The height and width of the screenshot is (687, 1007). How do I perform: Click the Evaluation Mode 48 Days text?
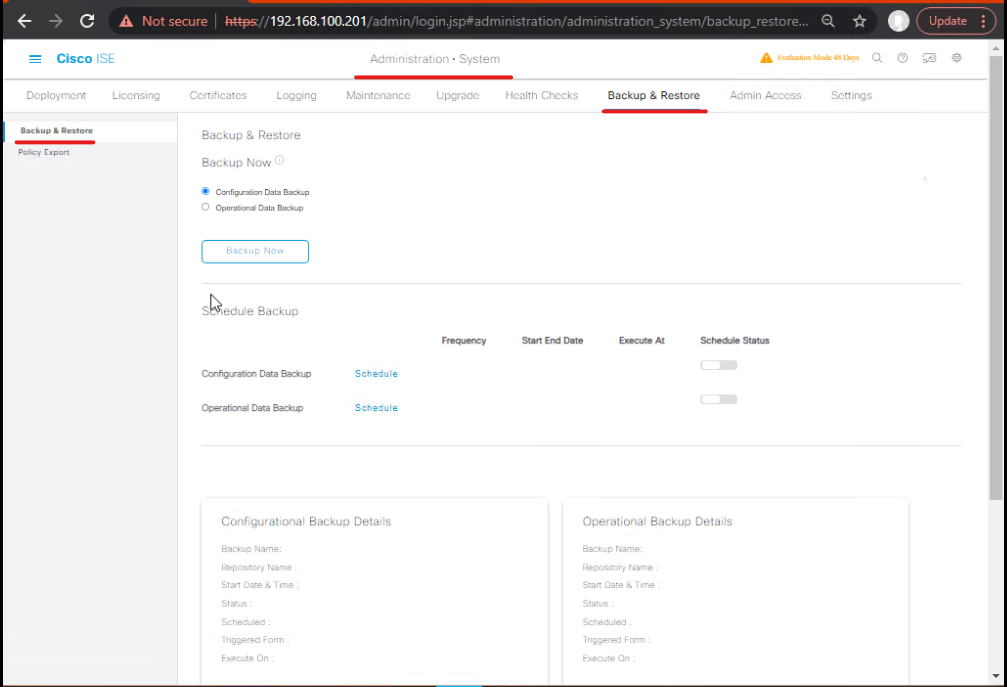coord(818,58)
